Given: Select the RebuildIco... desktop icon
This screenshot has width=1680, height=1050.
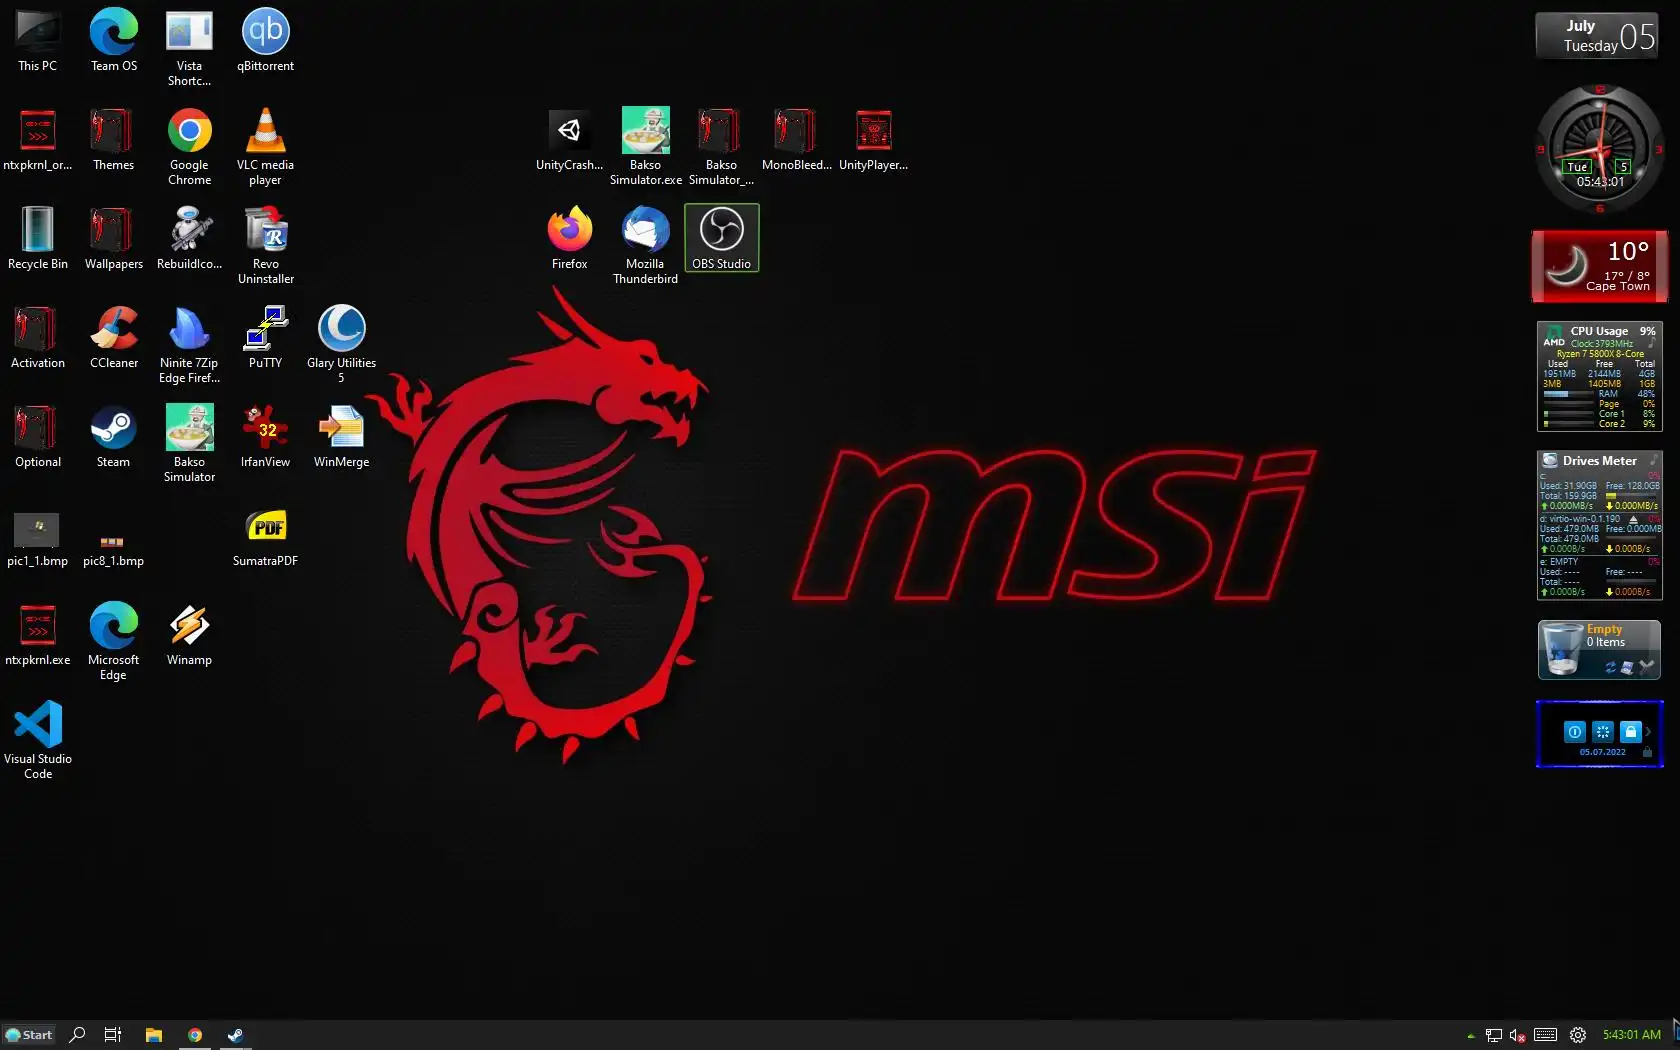Looking at the screenshot, I should [x=189, y=239].
